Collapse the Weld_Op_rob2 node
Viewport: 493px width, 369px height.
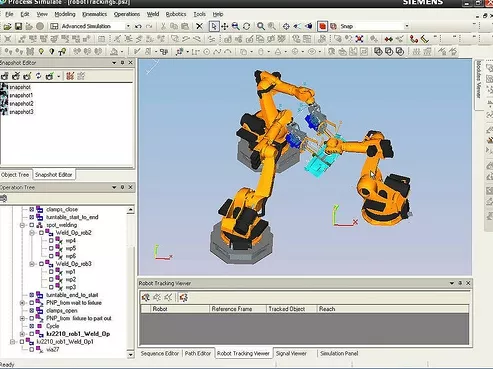coord(32,233)
